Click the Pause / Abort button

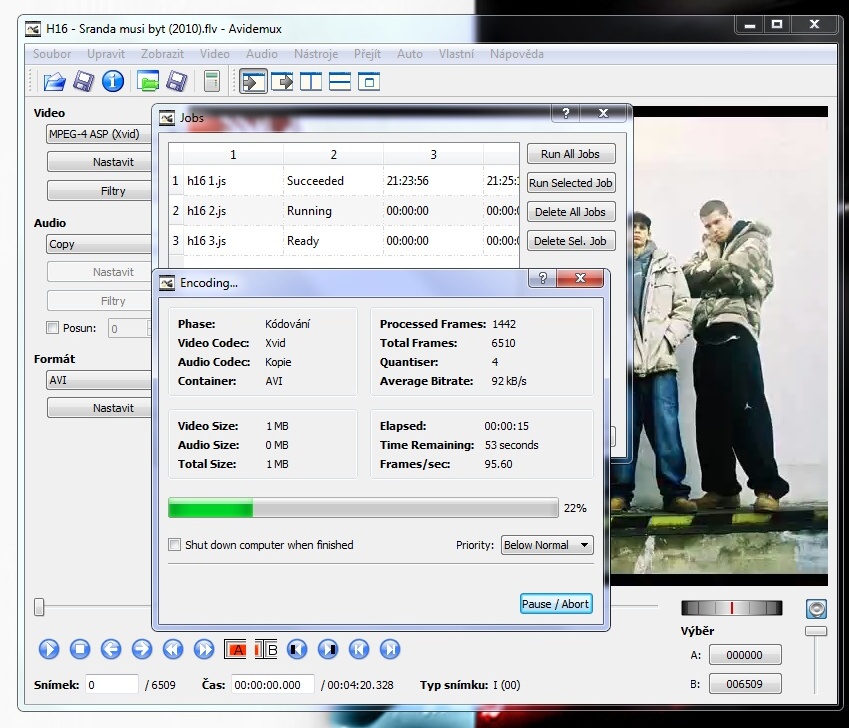(x=556, y=604)
